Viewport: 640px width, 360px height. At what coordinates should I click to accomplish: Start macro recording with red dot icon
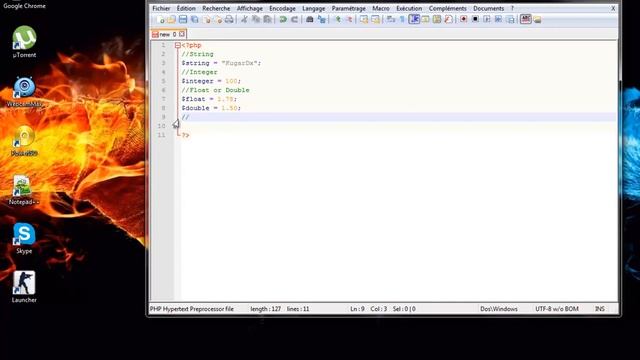(463, 19)
